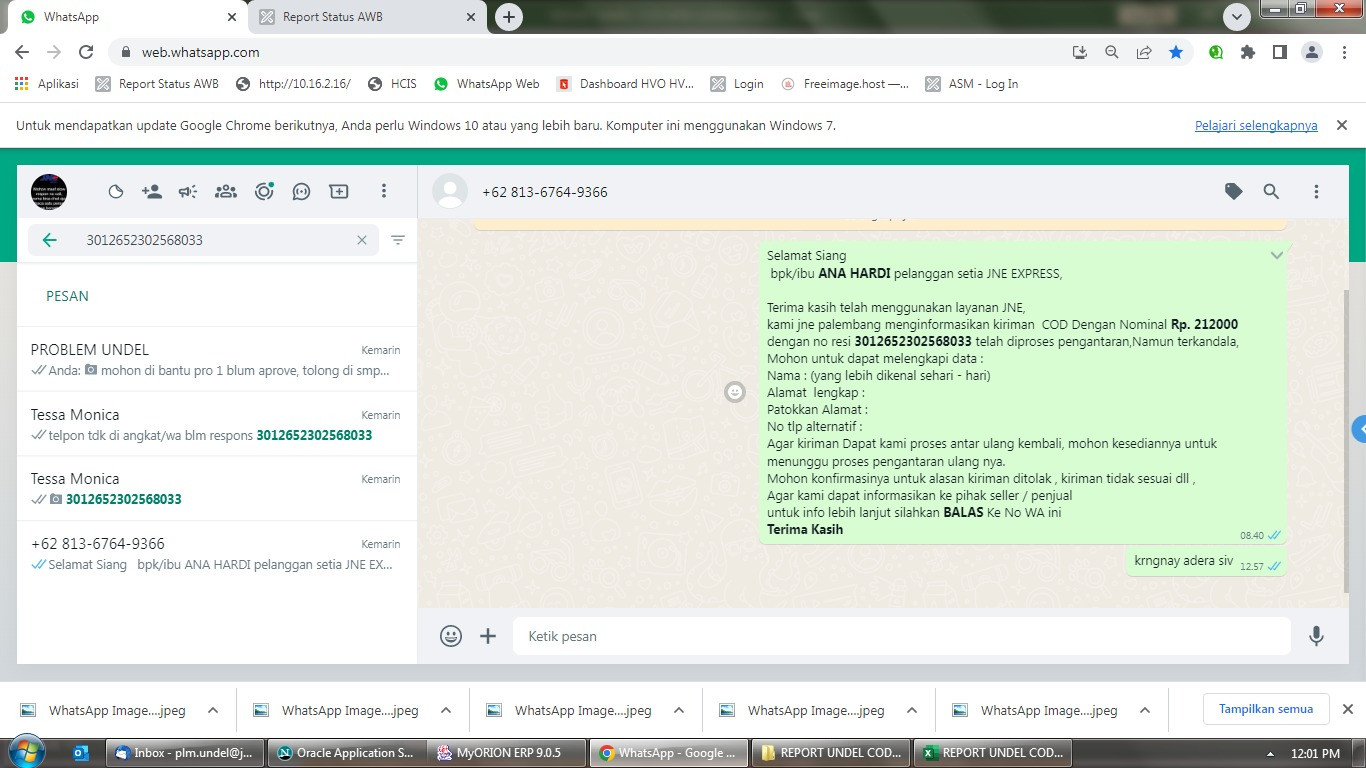
Task: Click the microphone voice message icon
Action: (x=1316, y=636)
